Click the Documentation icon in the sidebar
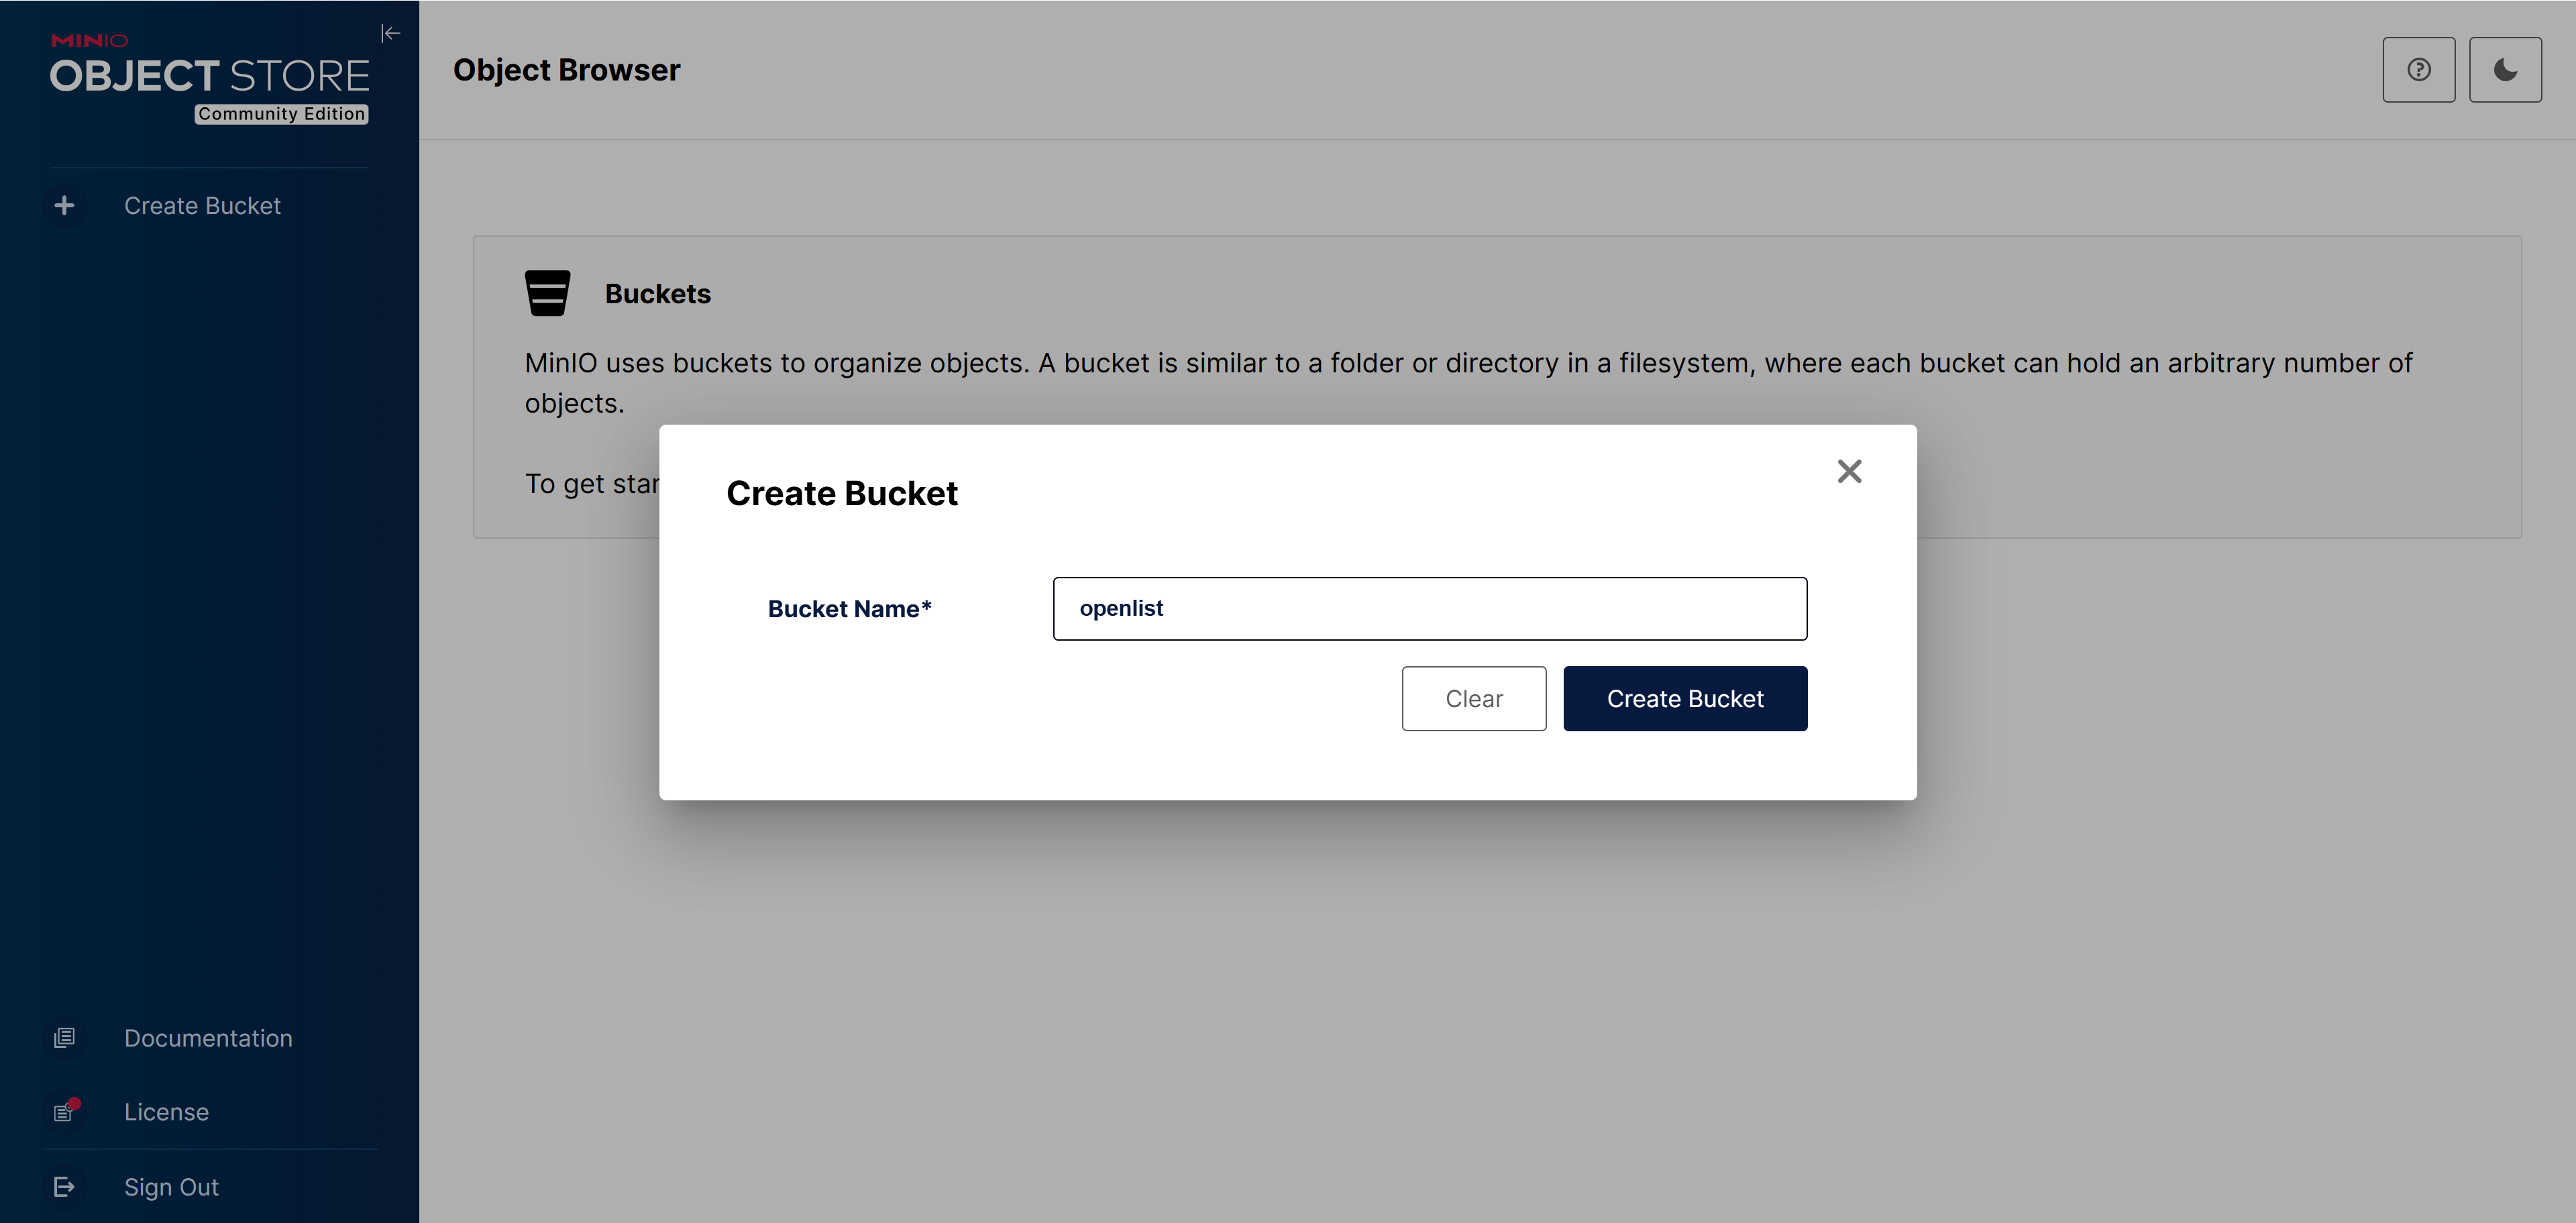Image resolution: width=2576 pixels, height=1223 pixels. (x=65, y=1038)
